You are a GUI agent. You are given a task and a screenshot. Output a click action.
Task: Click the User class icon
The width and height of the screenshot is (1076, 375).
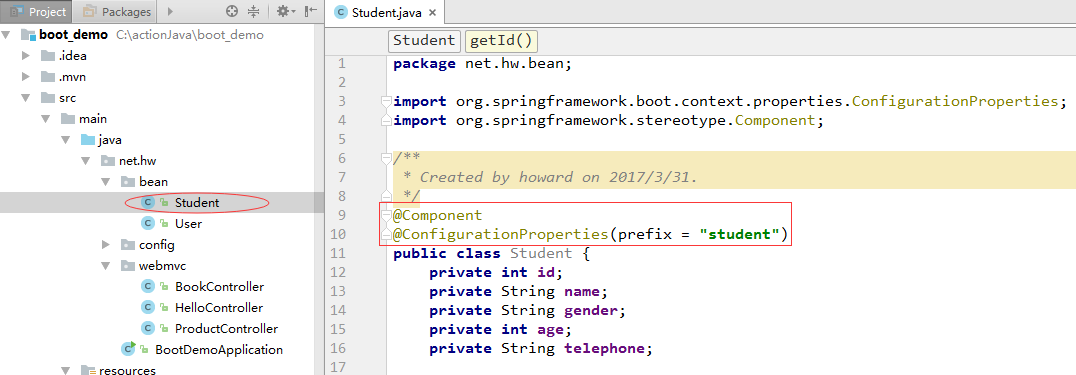(x=148, y=223)
